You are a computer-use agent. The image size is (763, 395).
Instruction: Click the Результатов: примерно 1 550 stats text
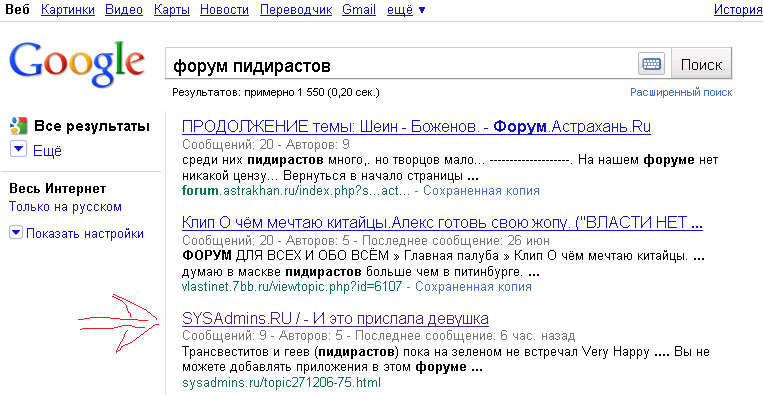click(276, 92)
